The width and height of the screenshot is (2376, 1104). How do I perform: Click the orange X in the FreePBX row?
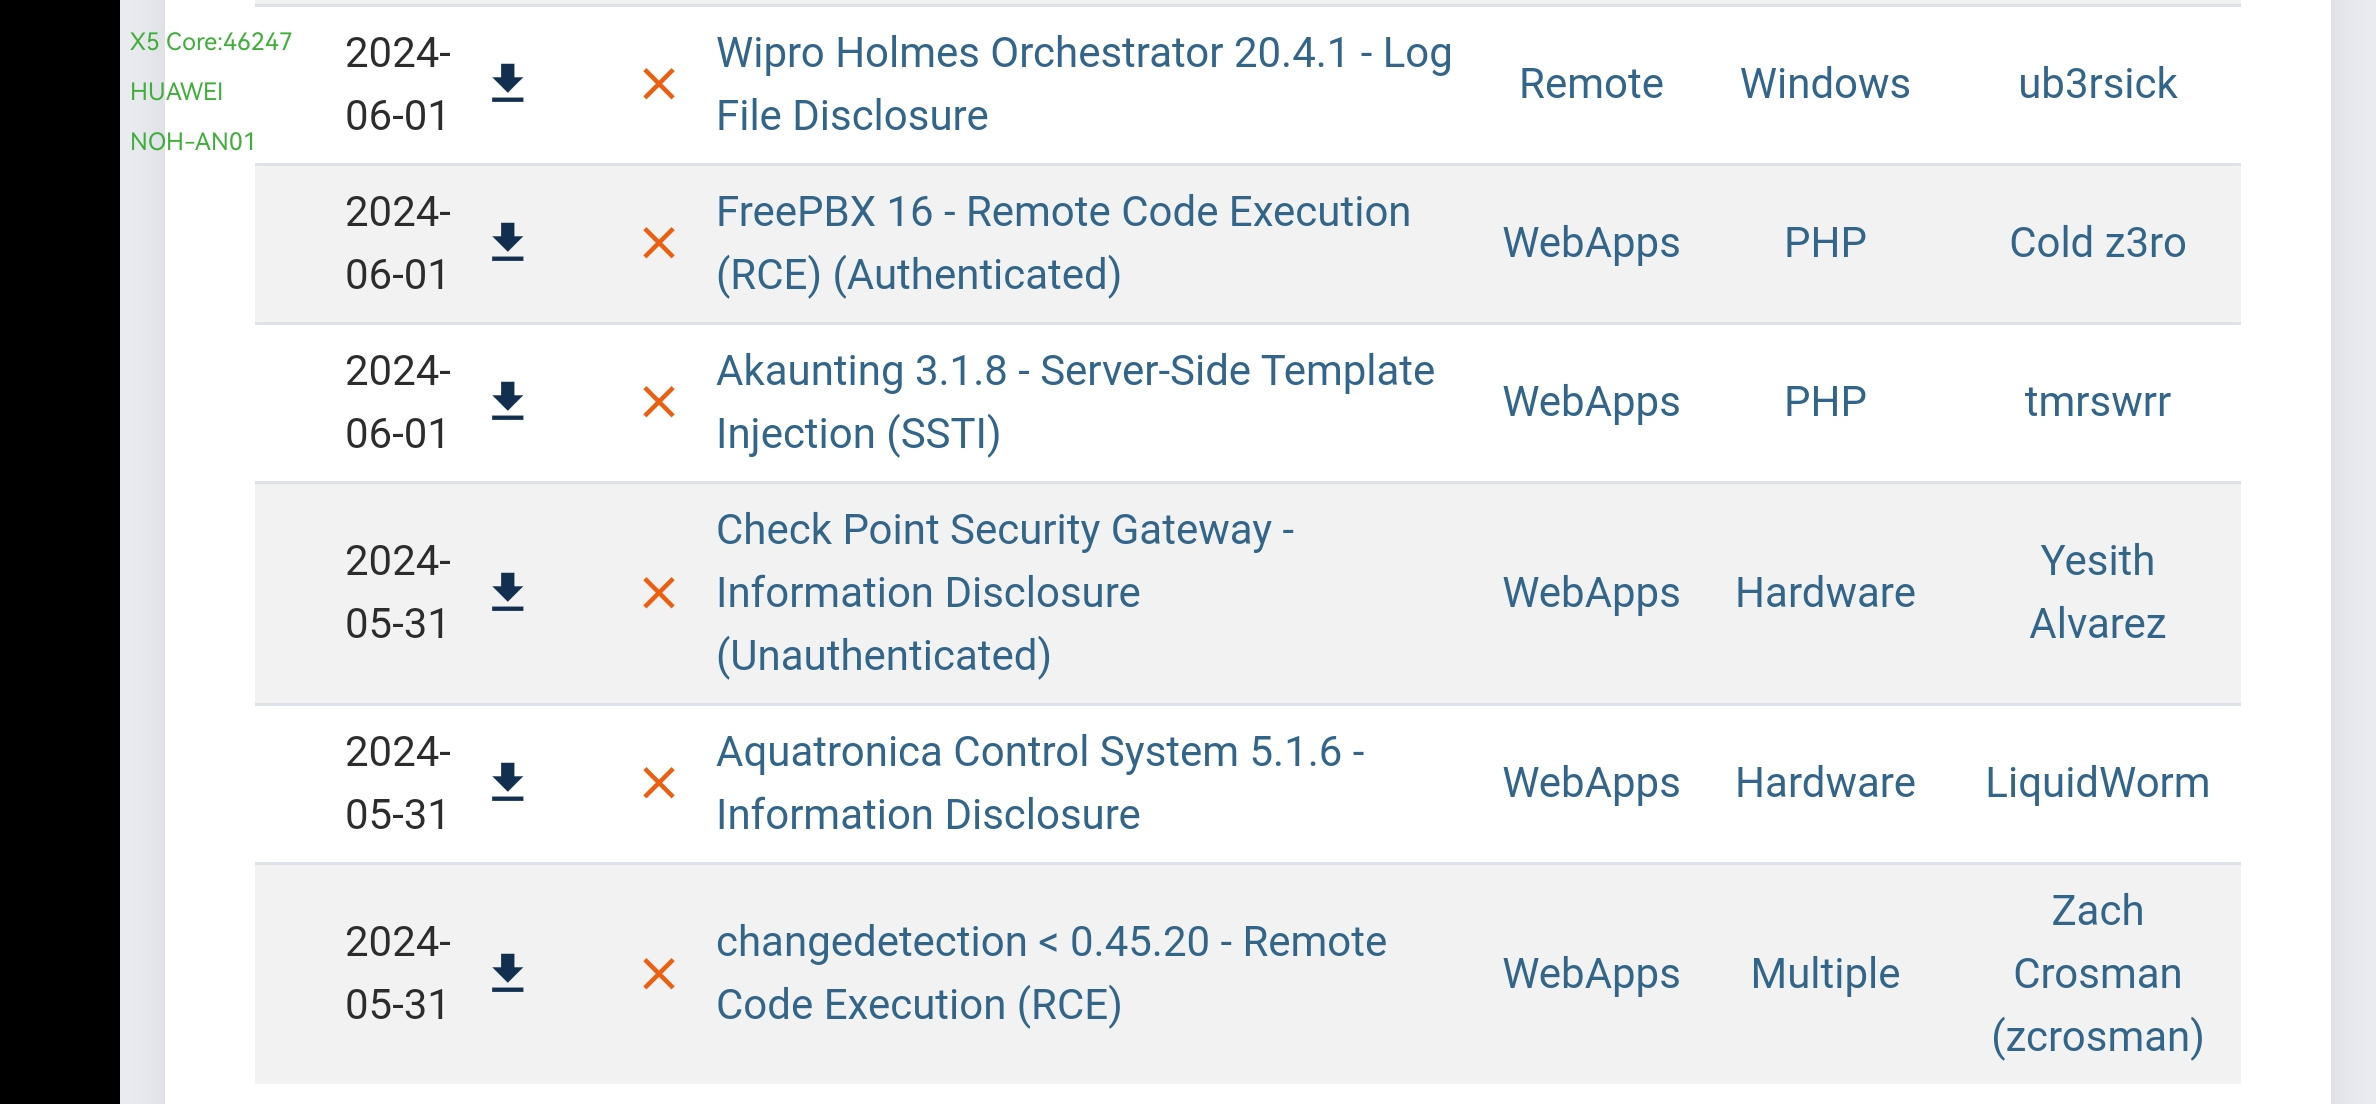point(659,243)
